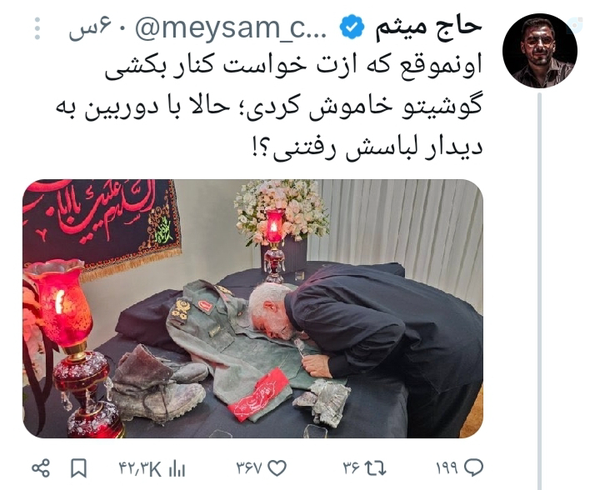Retweet using the arrows icon
This screenshot has width=600, height=490.
coord(375,468)
